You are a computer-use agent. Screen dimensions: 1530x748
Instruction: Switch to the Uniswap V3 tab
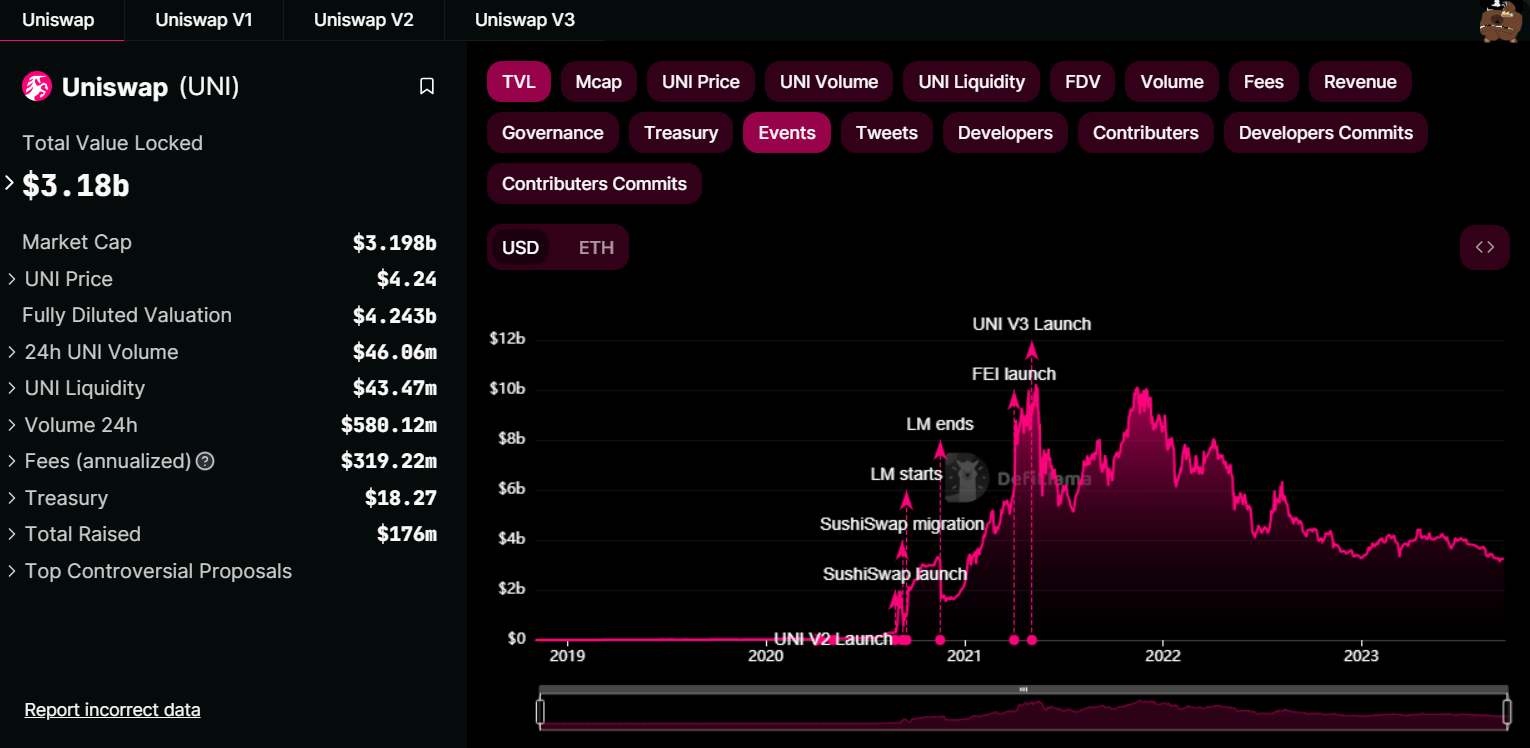click(524, 20)
